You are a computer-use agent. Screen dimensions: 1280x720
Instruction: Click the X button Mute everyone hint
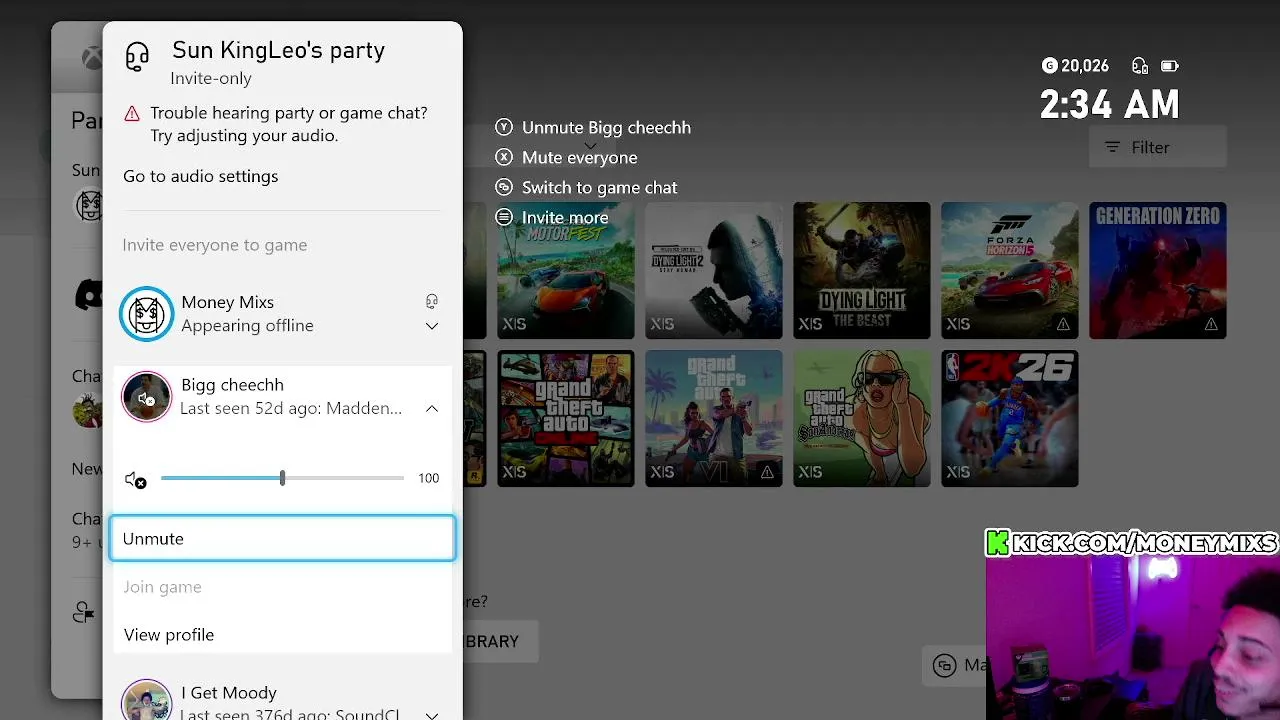click(566, 158)
